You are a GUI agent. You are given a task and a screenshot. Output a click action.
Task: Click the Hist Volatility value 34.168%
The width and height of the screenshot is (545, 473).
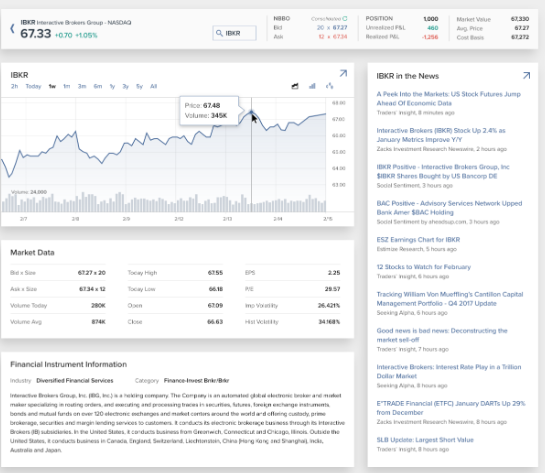tap(329, 322)
